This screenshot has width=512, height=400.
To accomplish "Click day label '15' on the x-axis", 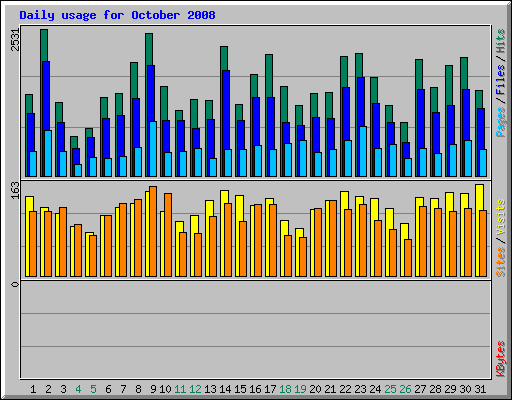I will click(240, 389).
